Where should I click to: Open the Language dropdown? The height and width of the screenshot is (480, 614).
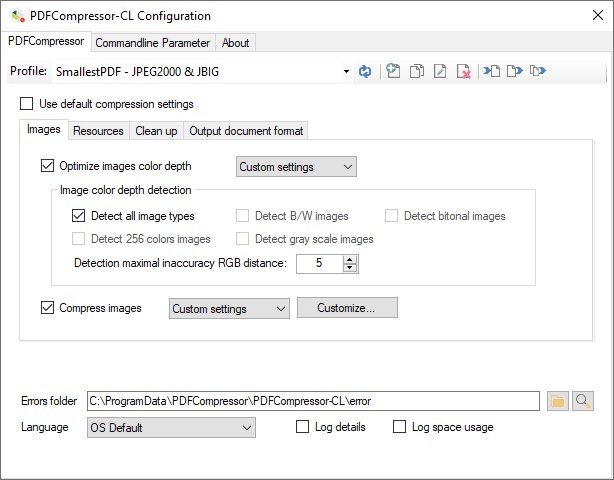[x=247, y=428]
